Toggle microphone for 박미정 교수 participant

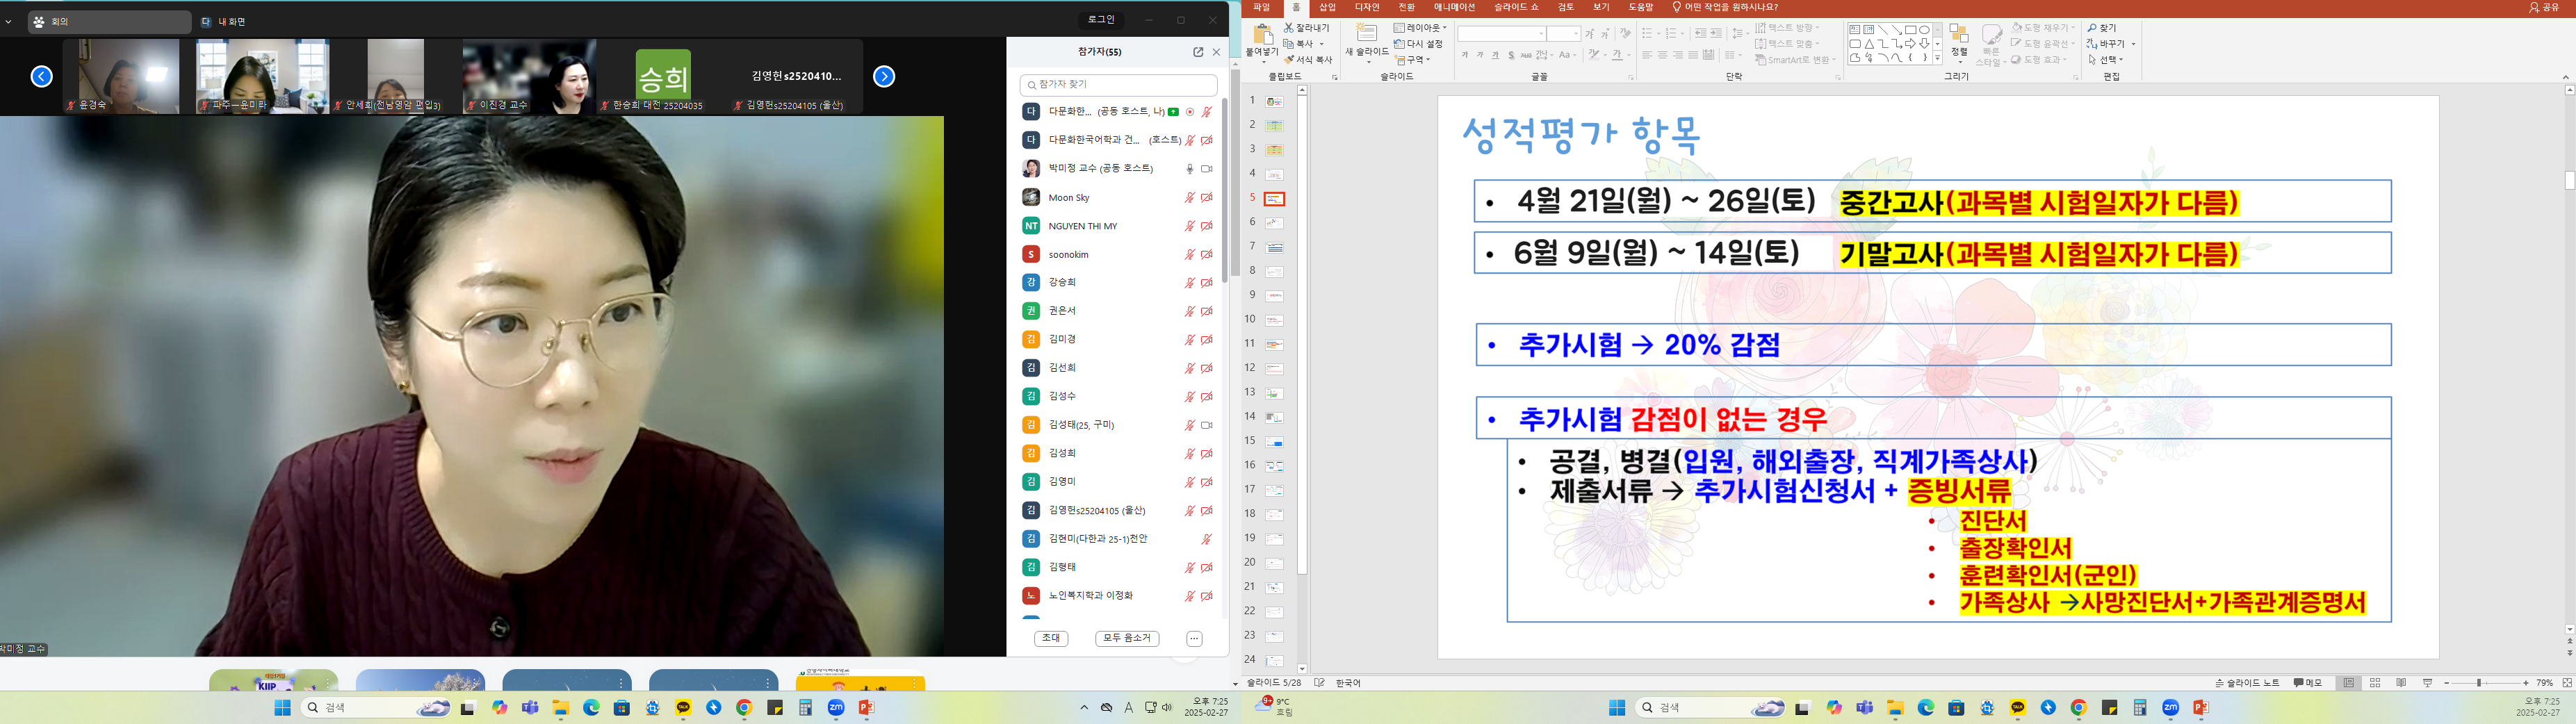[x=1190, y=169]
